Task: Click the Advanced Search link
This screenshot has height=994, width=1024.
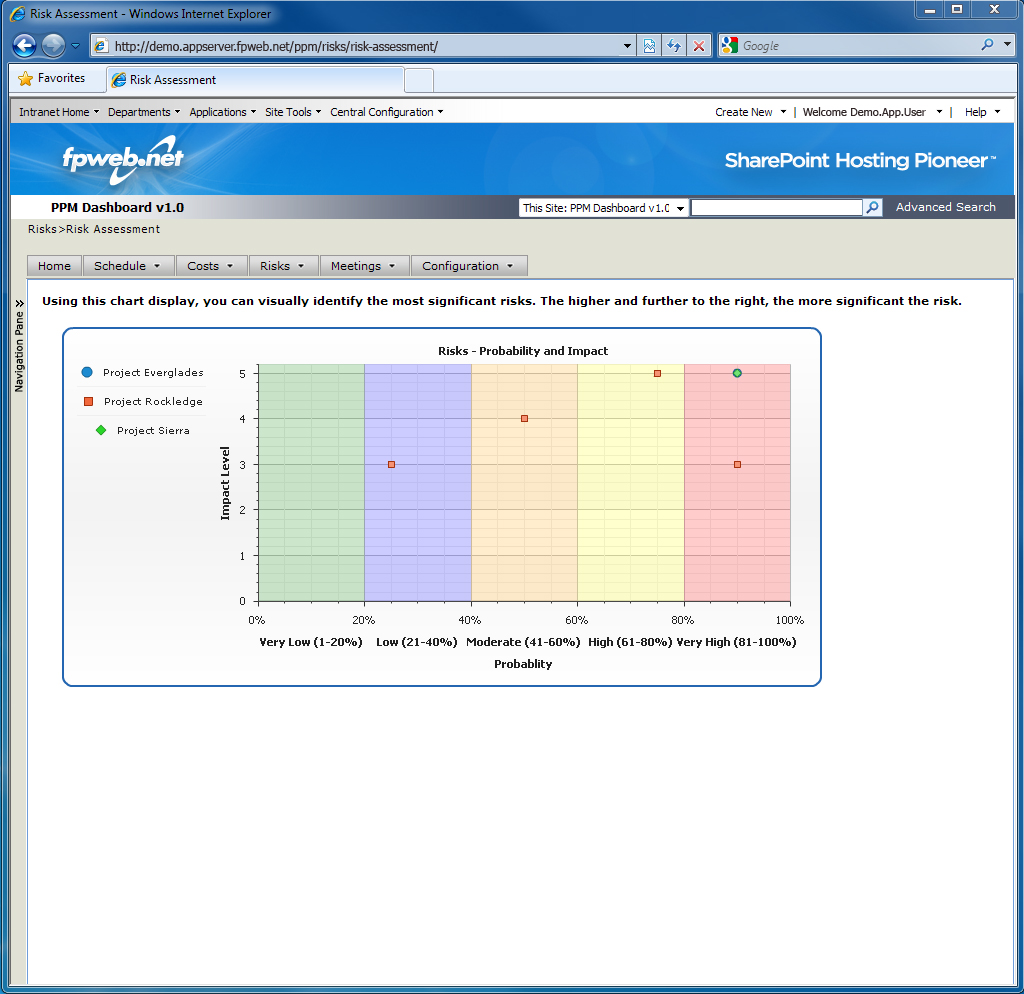Action: click(945, 207)
